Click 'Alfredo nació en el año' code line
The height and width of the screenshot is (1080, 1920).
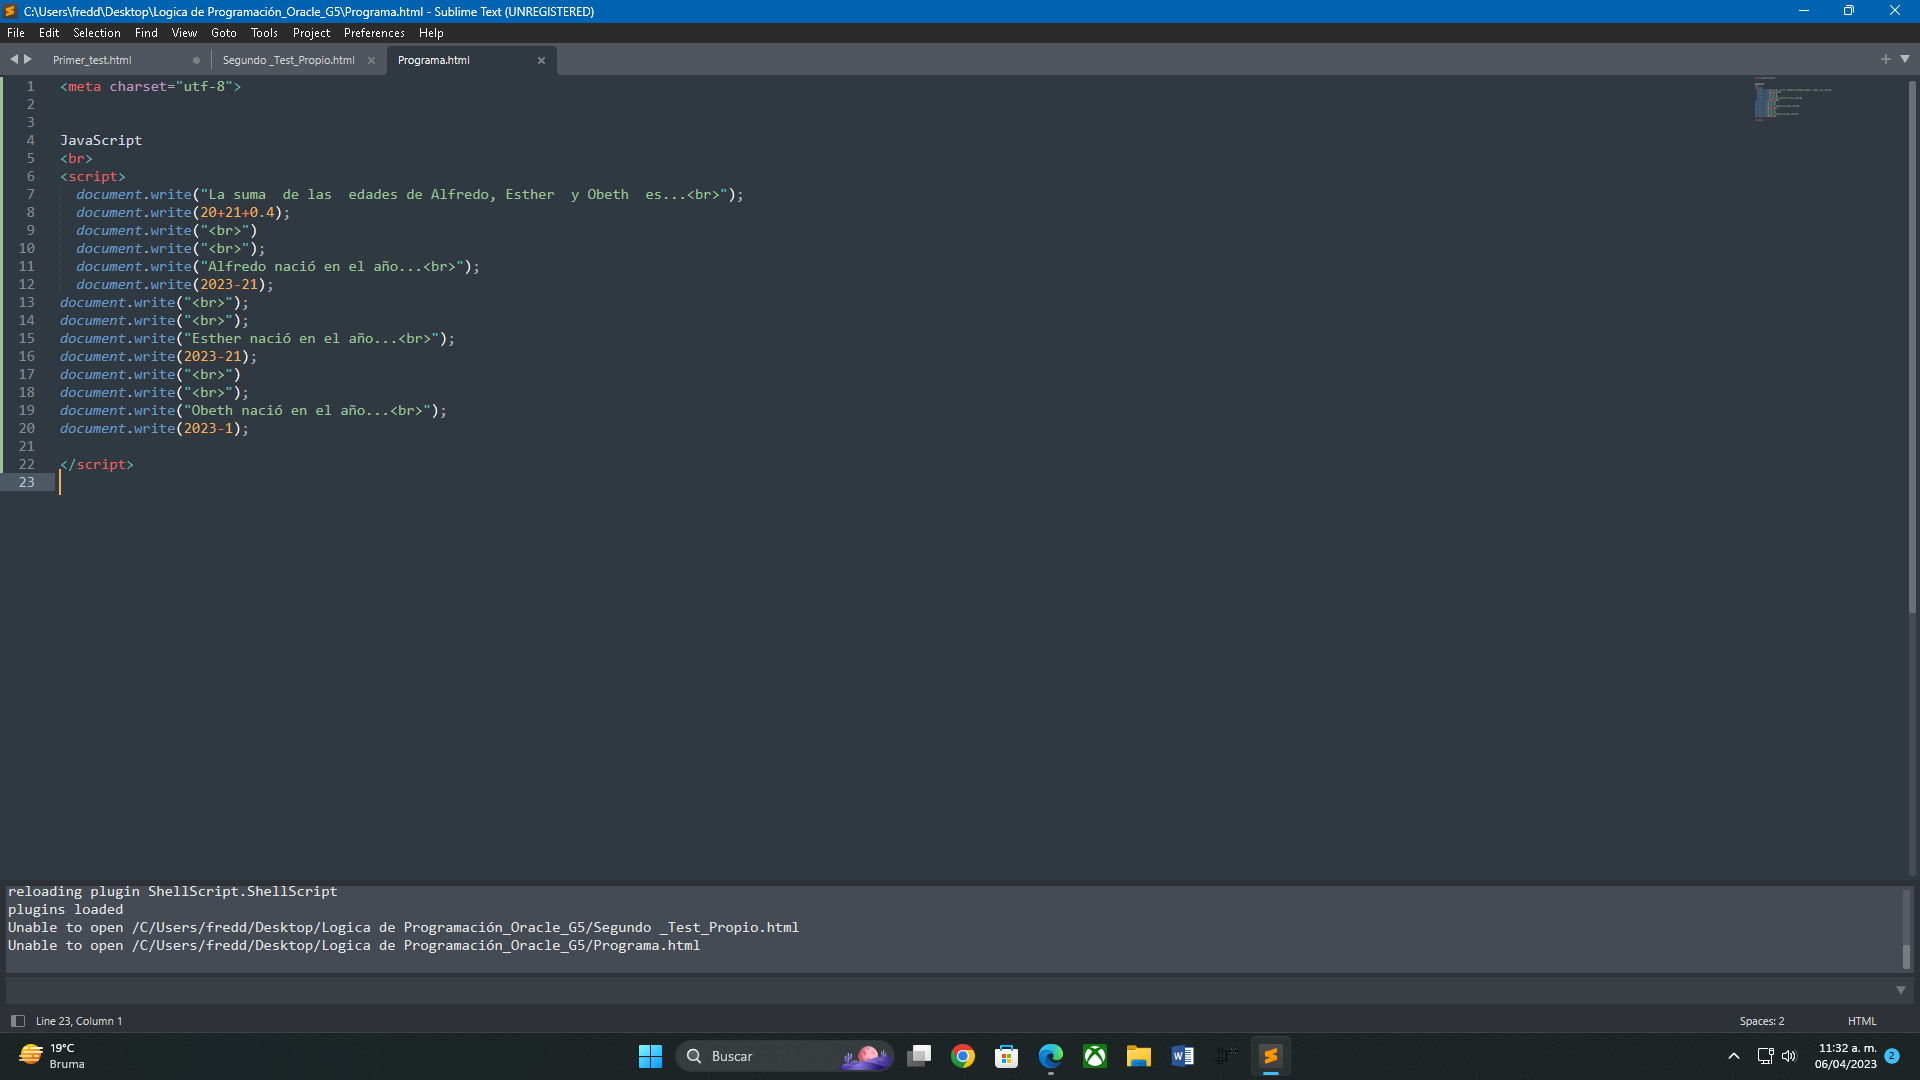(x=278, y=267)
